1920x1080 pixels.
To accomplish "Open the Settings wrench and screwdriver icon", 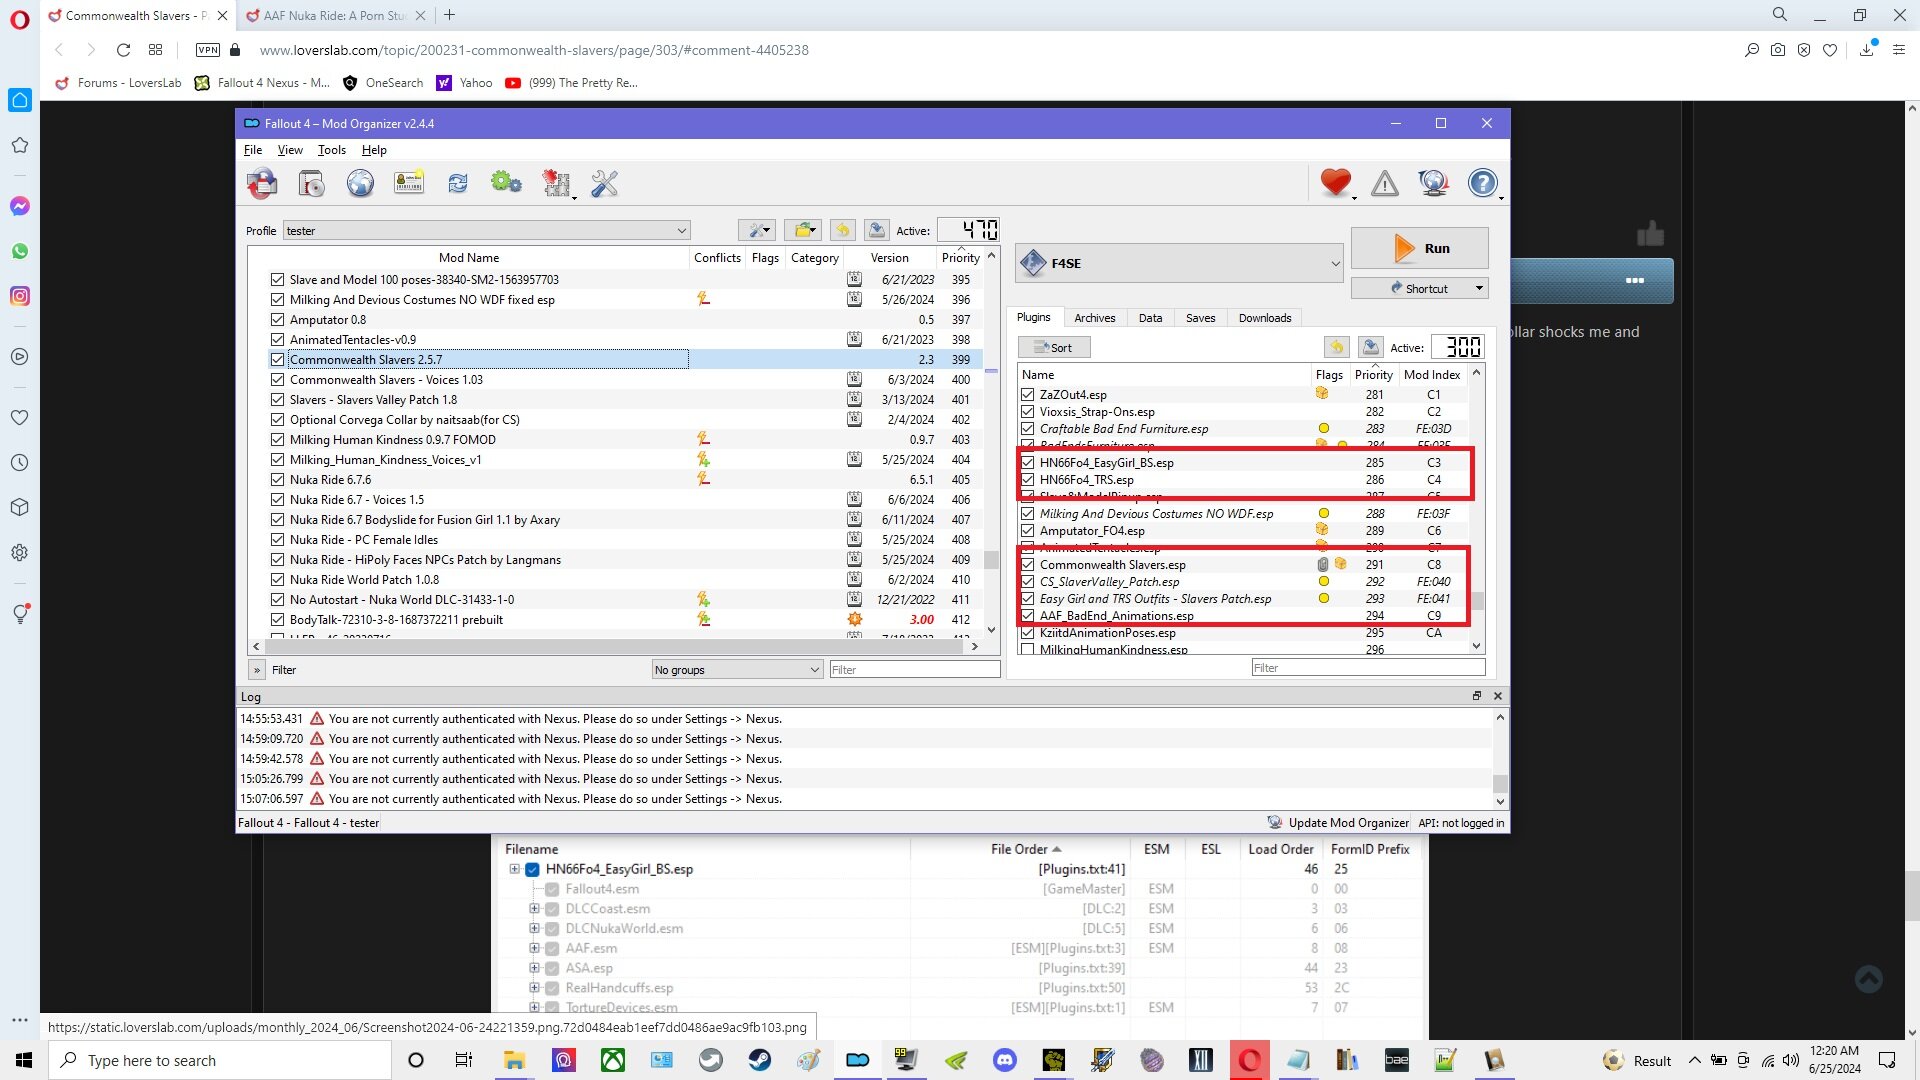I will 605,183.
